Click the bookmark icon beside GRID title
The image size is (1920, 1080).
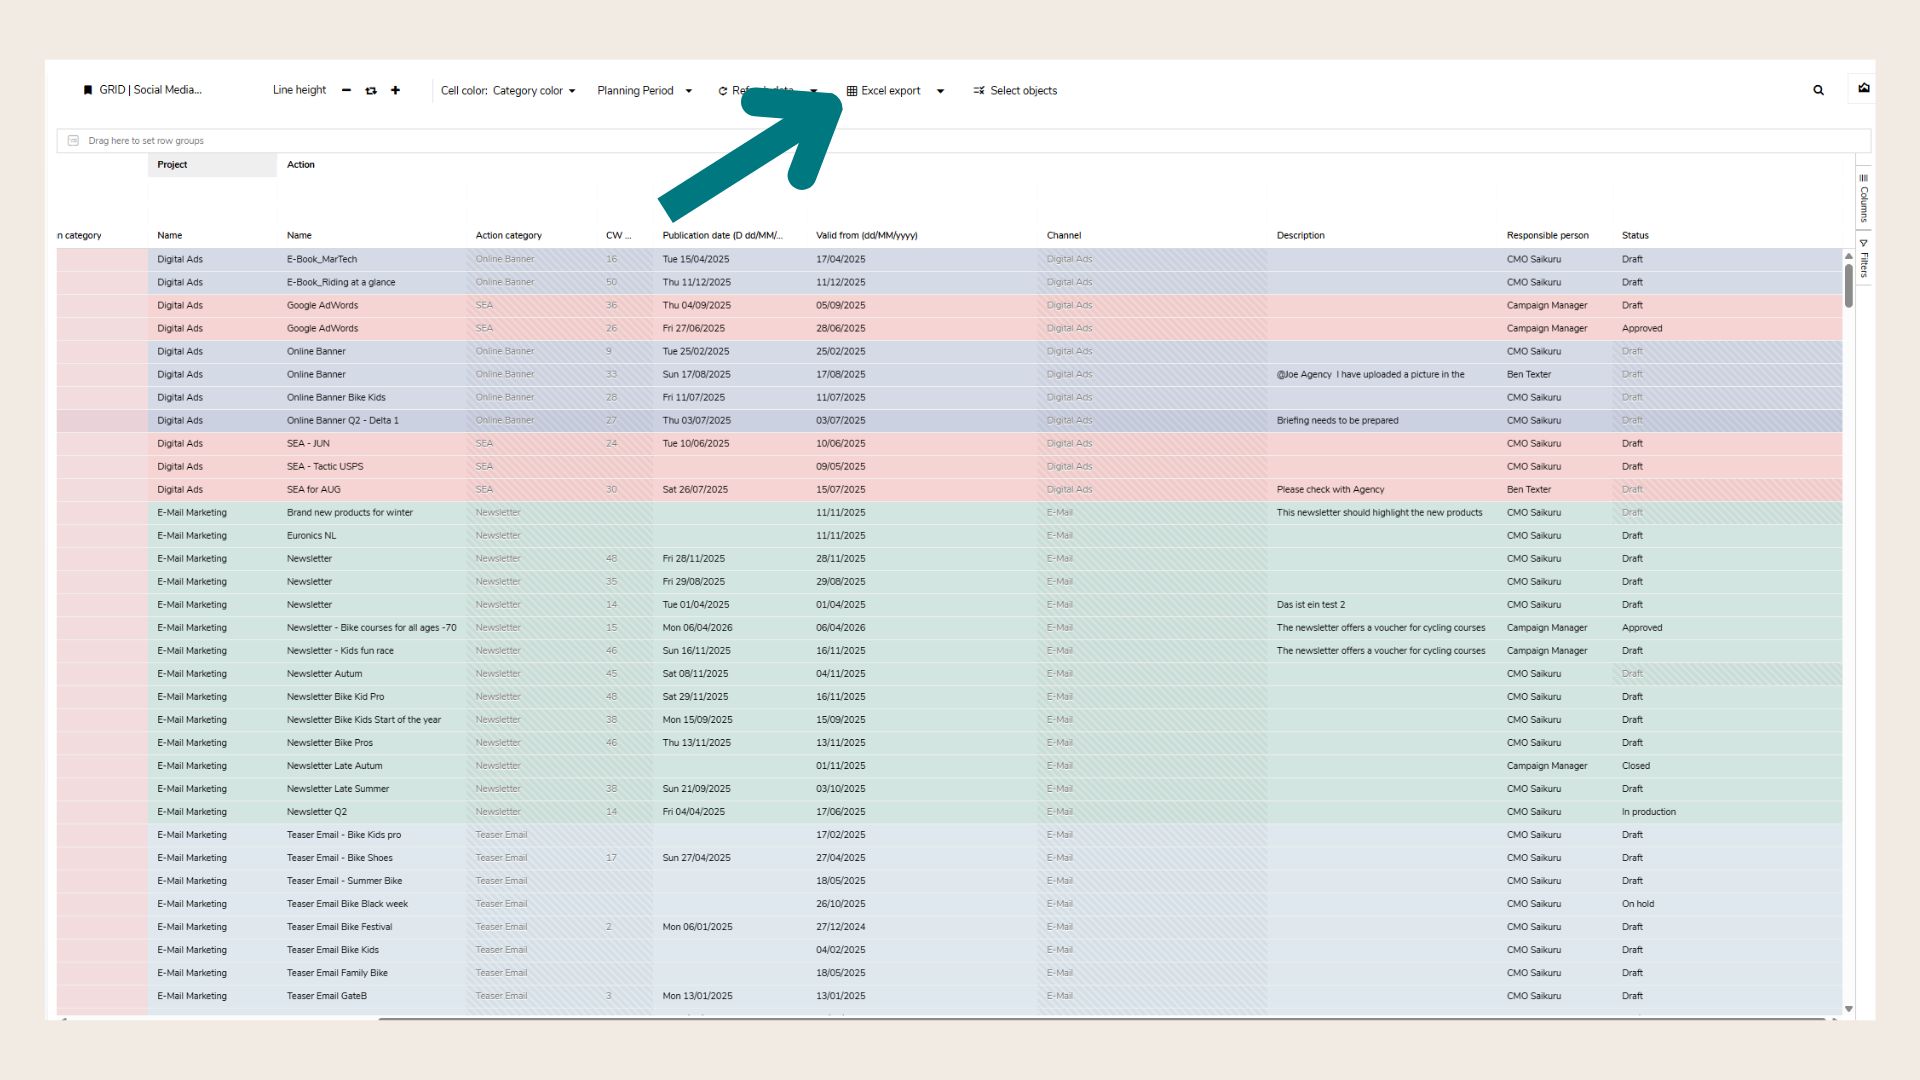88,90
